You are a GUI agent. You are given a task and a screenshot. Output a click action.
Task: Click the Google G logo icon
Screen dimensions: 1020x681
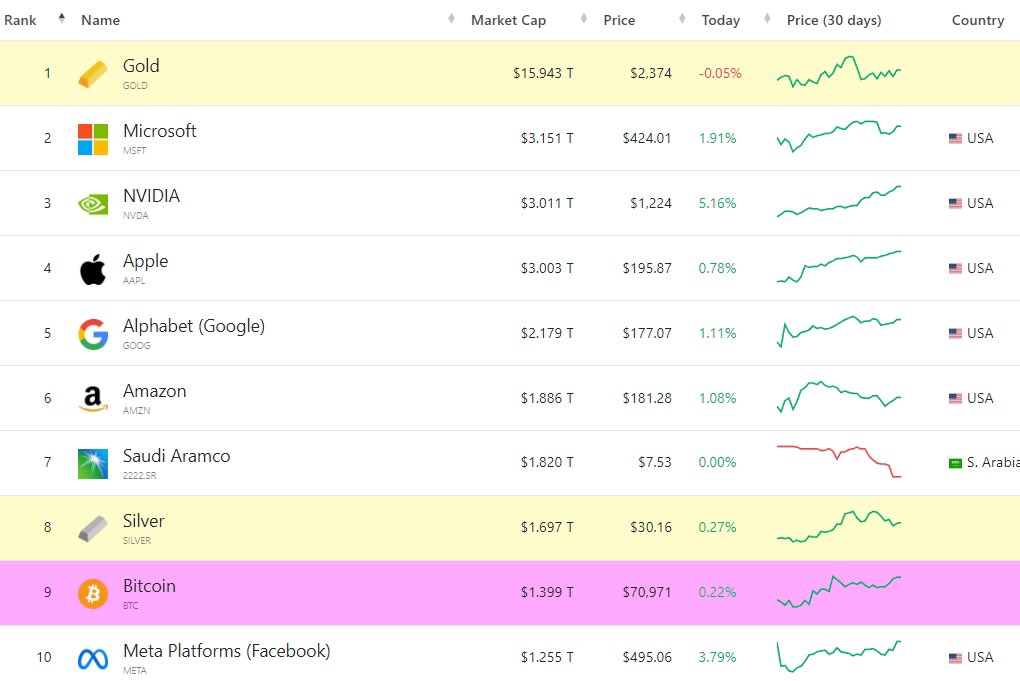click(92, 334)
